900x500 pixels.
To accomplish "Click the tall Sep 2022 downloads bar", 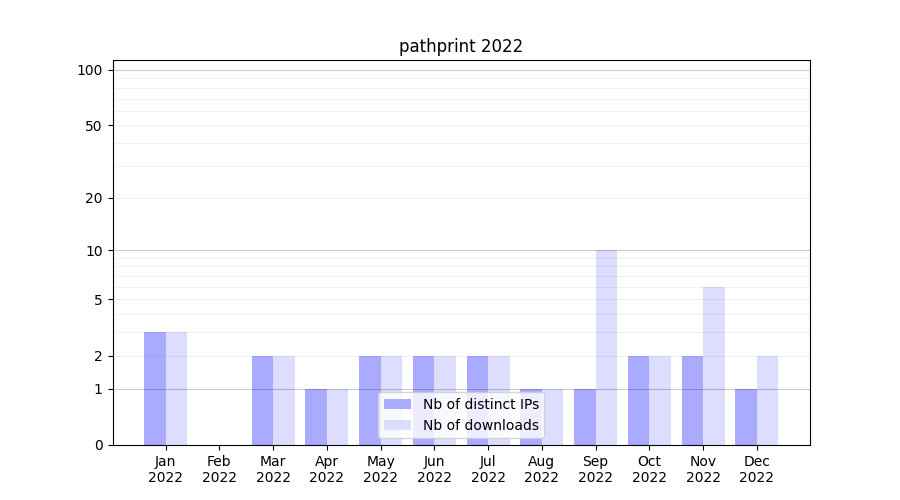I will tap(606, 347).
